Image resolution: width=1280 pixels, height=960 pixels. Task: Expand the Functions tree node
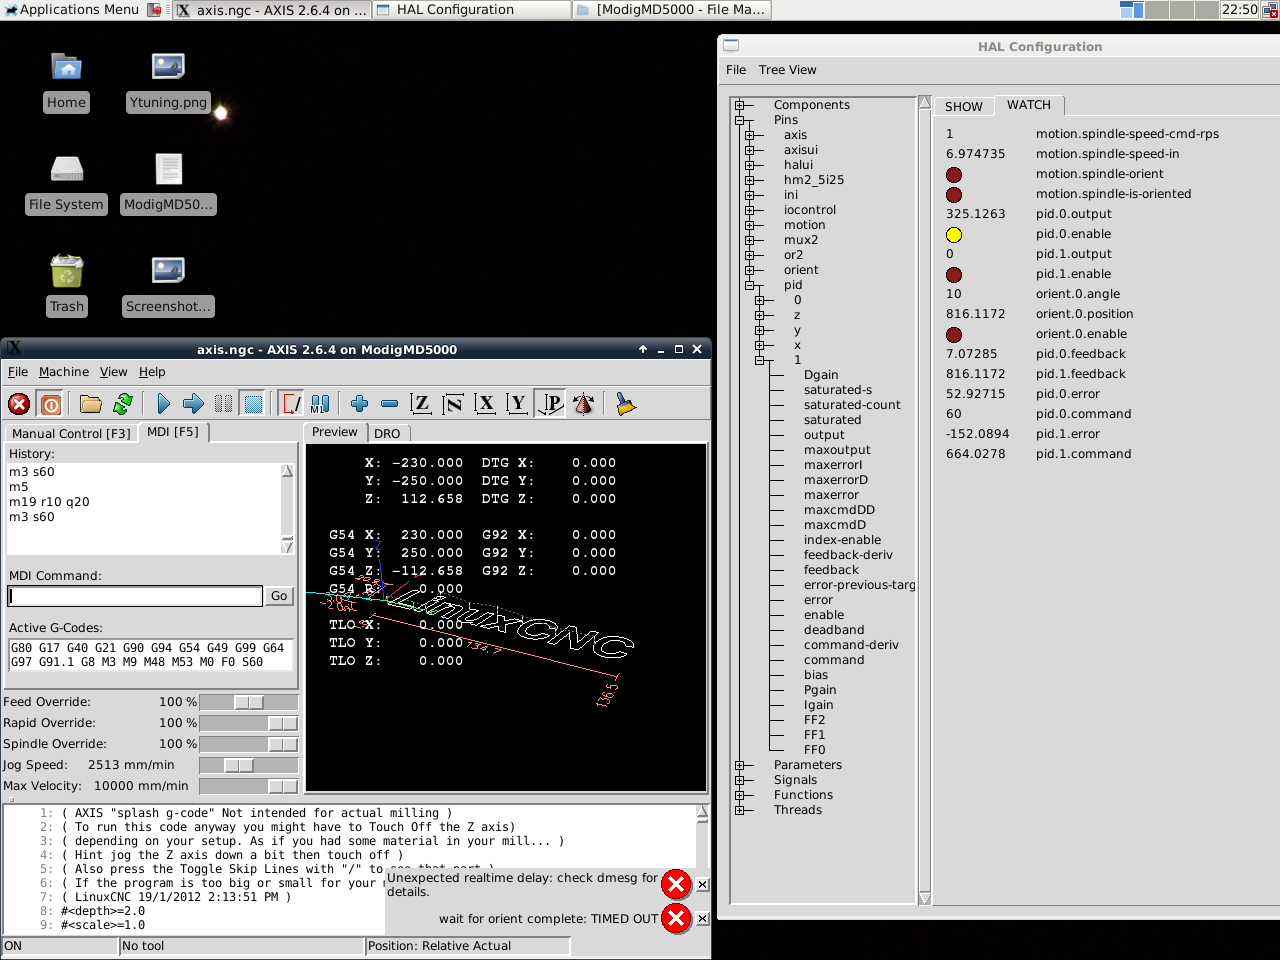740,795
